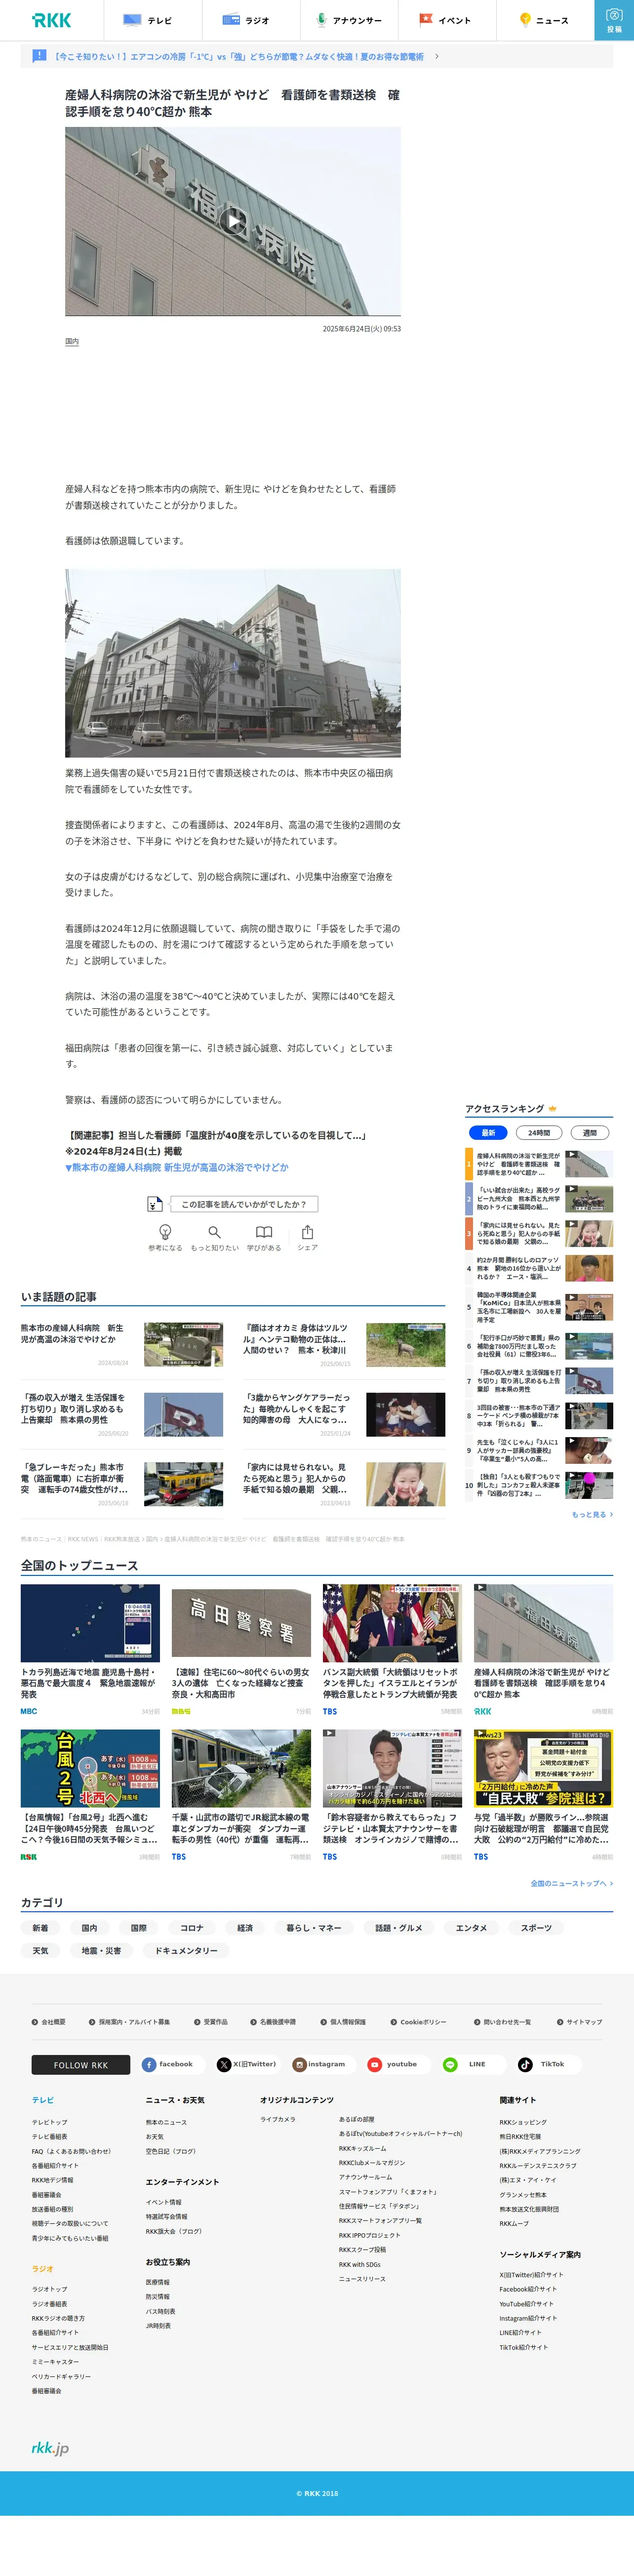
Task: Select the 週間 ranking tab
Action: [590, 1133]
